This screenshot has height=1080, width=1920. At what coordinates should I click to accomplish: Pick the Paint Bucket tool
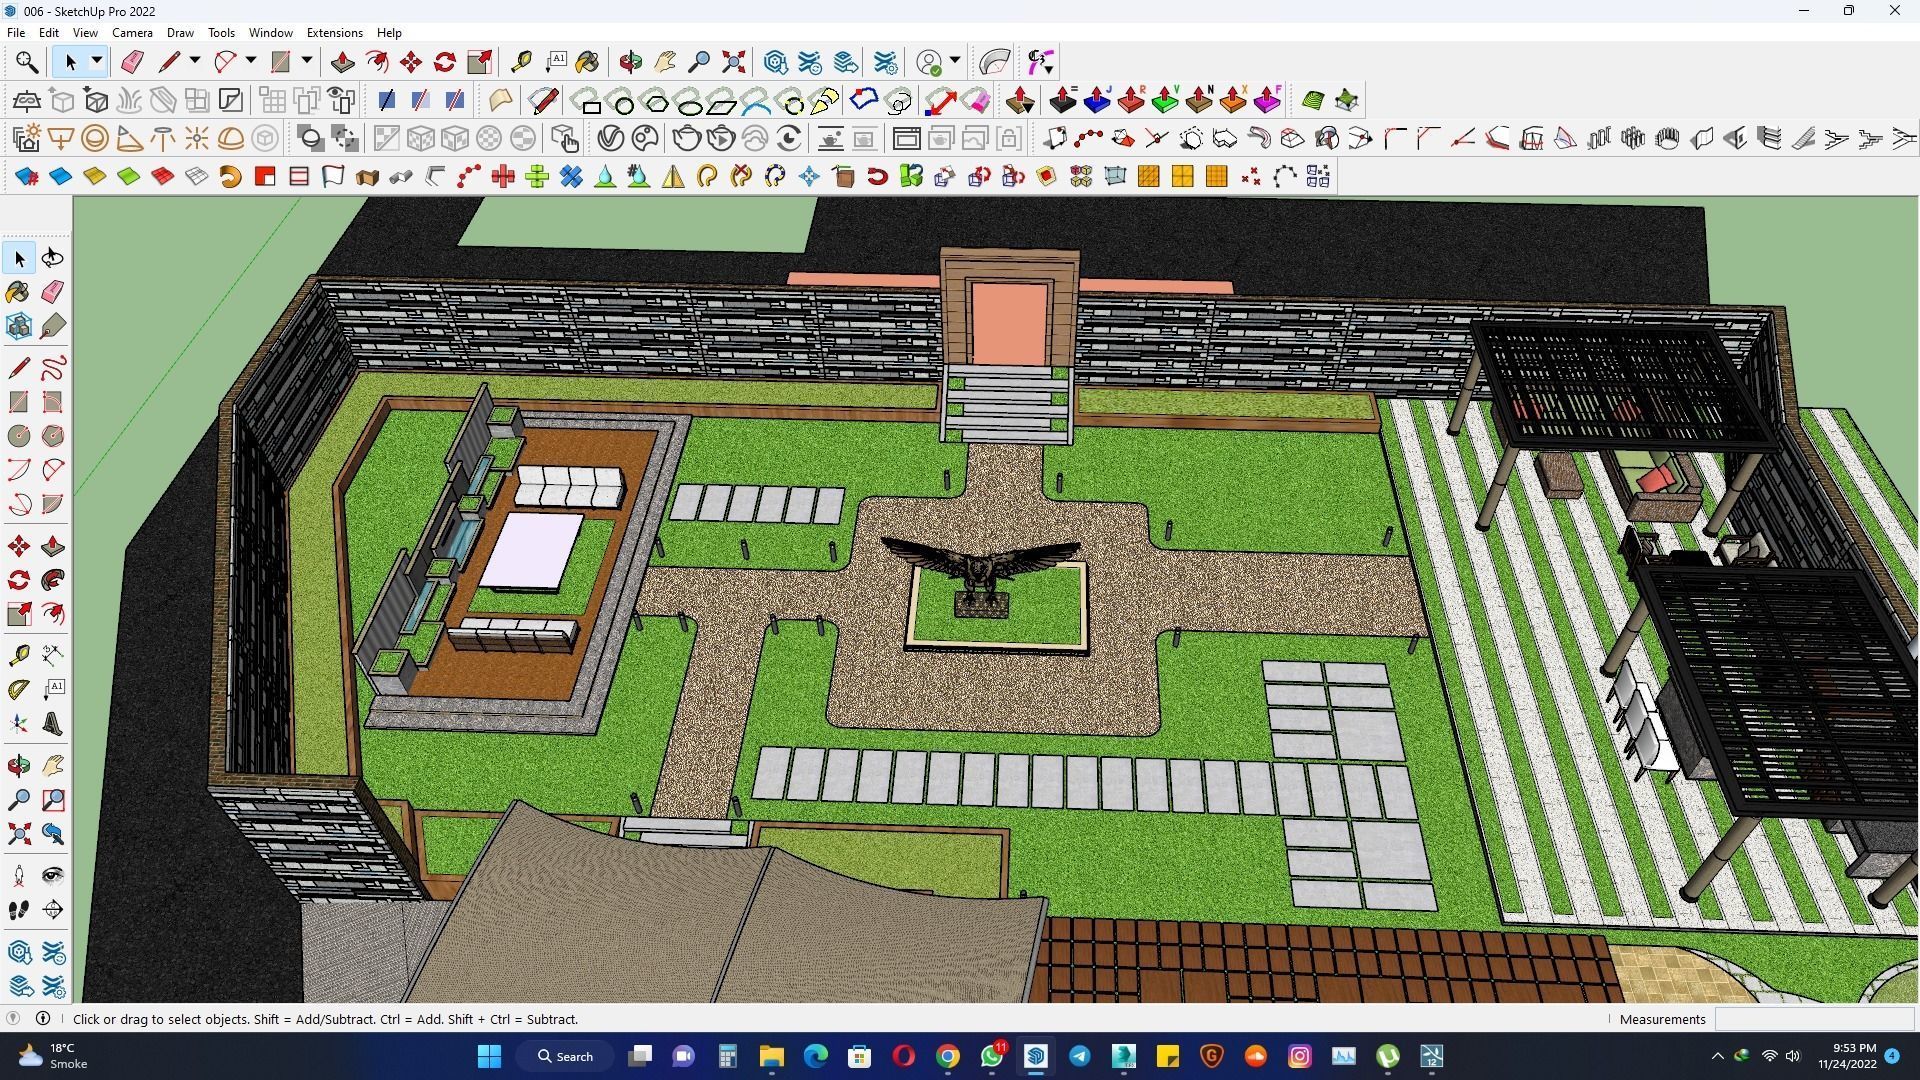point(587,62)
